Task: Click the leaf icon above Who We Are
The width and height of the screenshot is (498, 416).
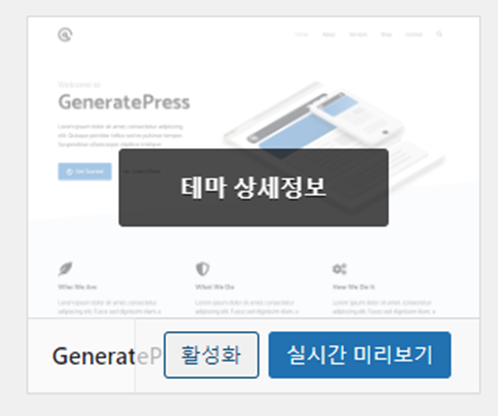Action: pos(65,269)
